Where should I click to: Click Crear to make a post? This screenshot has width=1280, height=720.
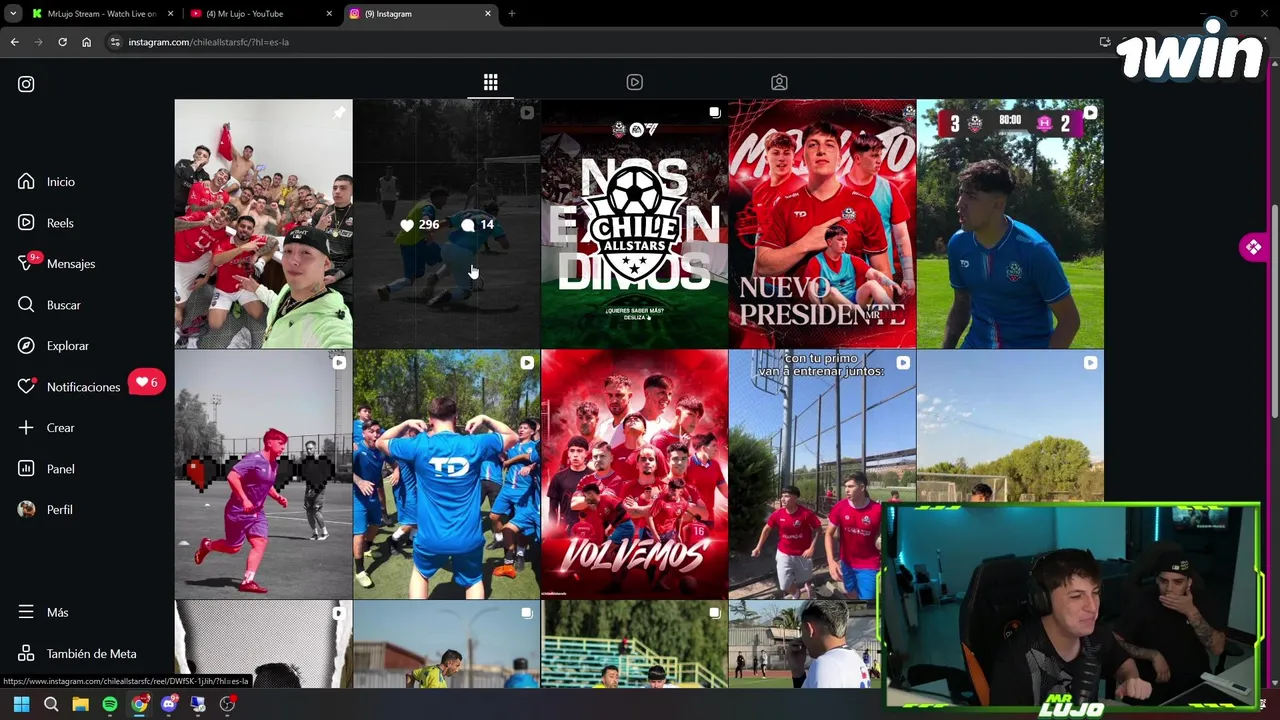(x=60, y=428)
